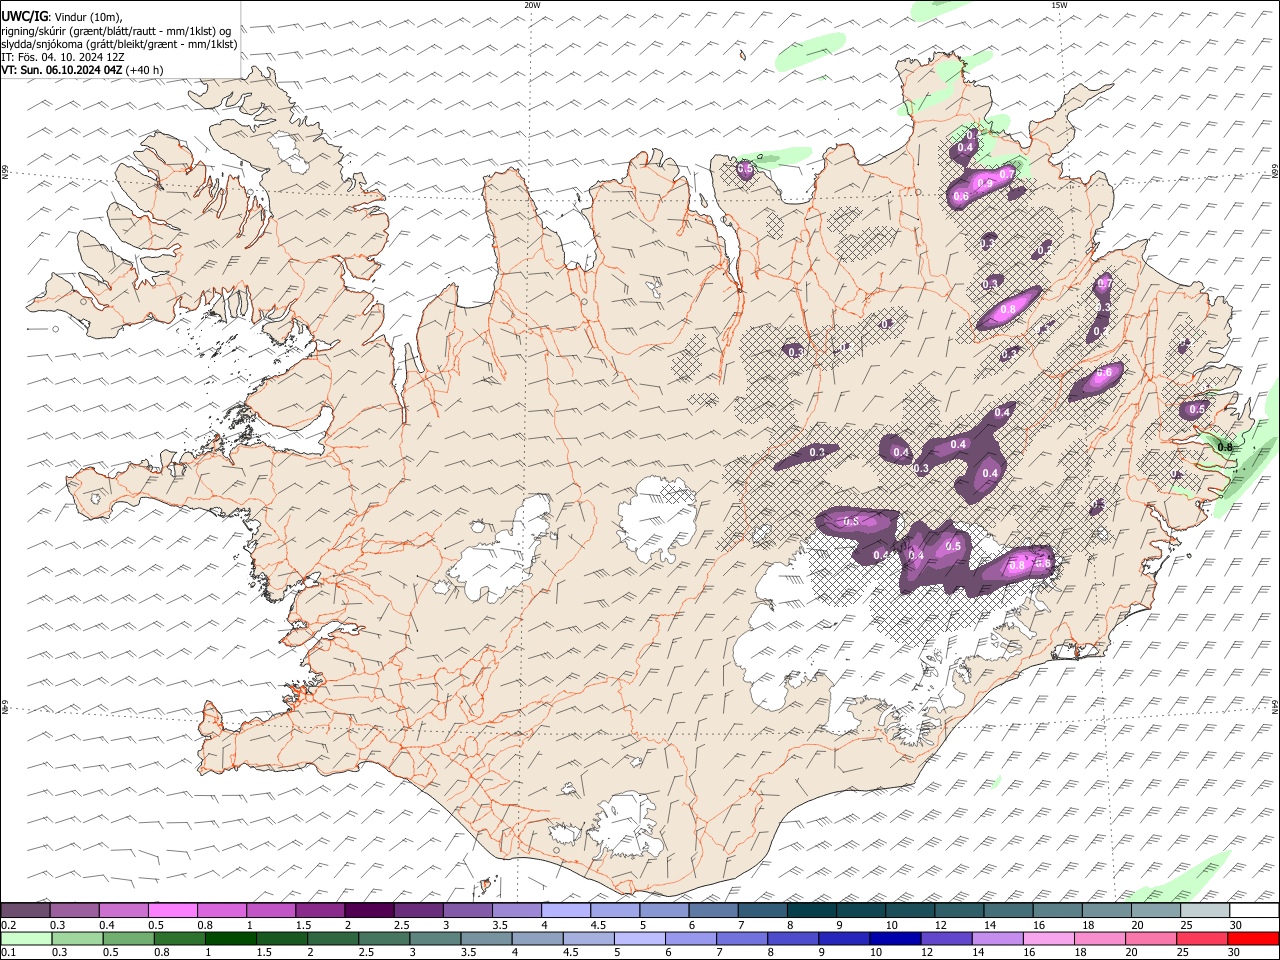The image size is (1280, 960).
Task: Select the lower legend swatch starting at 20
Action: (x=1150, y=939)
